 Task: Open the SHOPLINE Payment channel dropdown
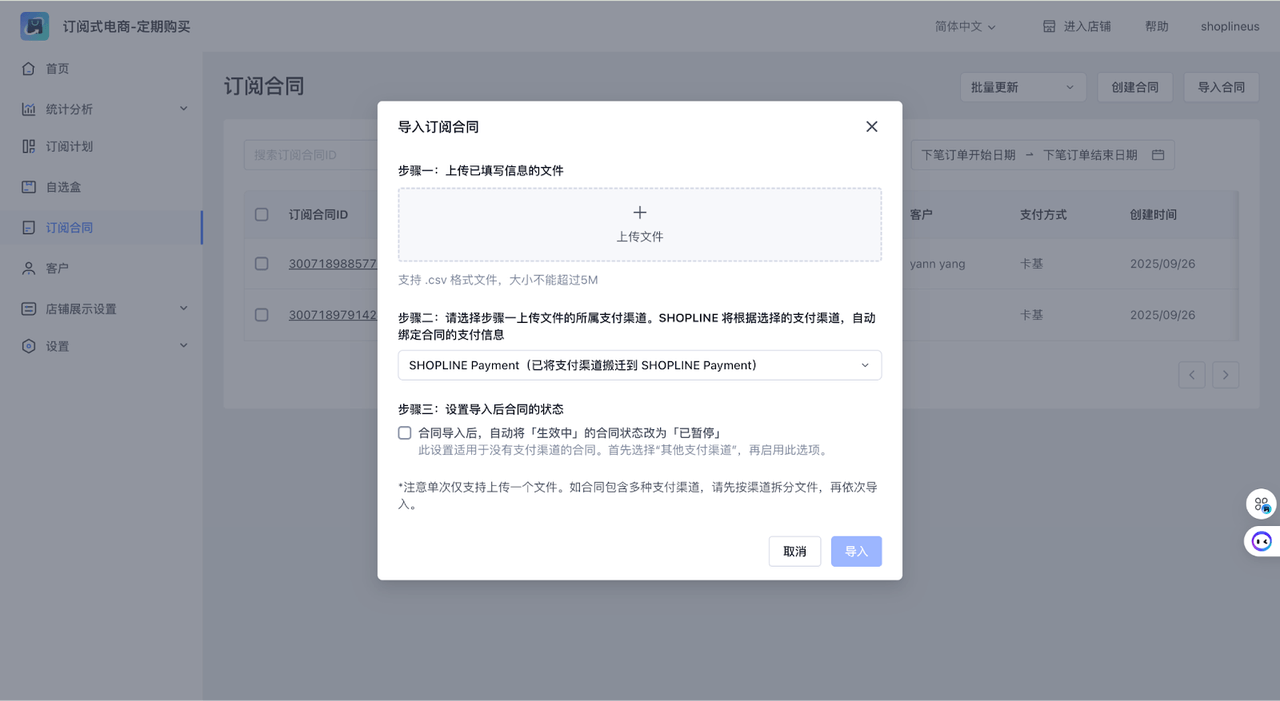point(639,365)
